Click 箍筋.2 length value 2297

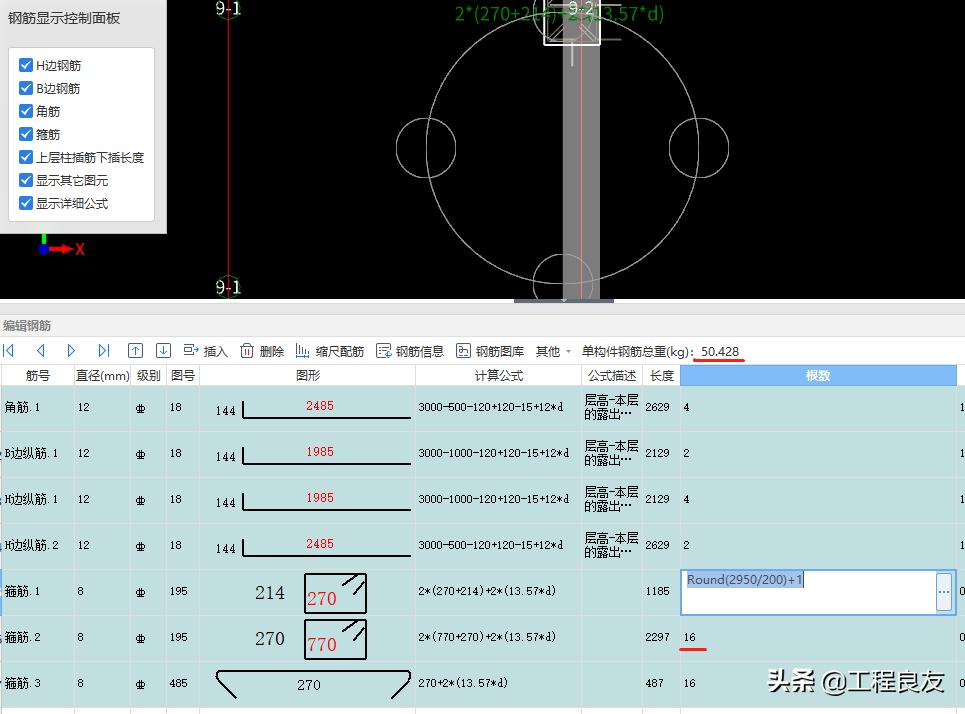pyautogui.click(x=657, y=638)
